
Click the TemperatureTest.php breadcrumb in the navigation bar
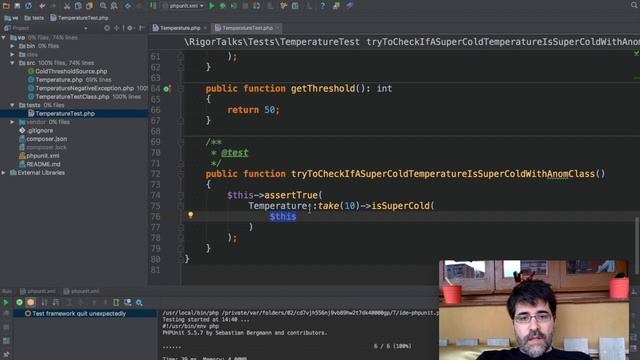click(80, 18)
